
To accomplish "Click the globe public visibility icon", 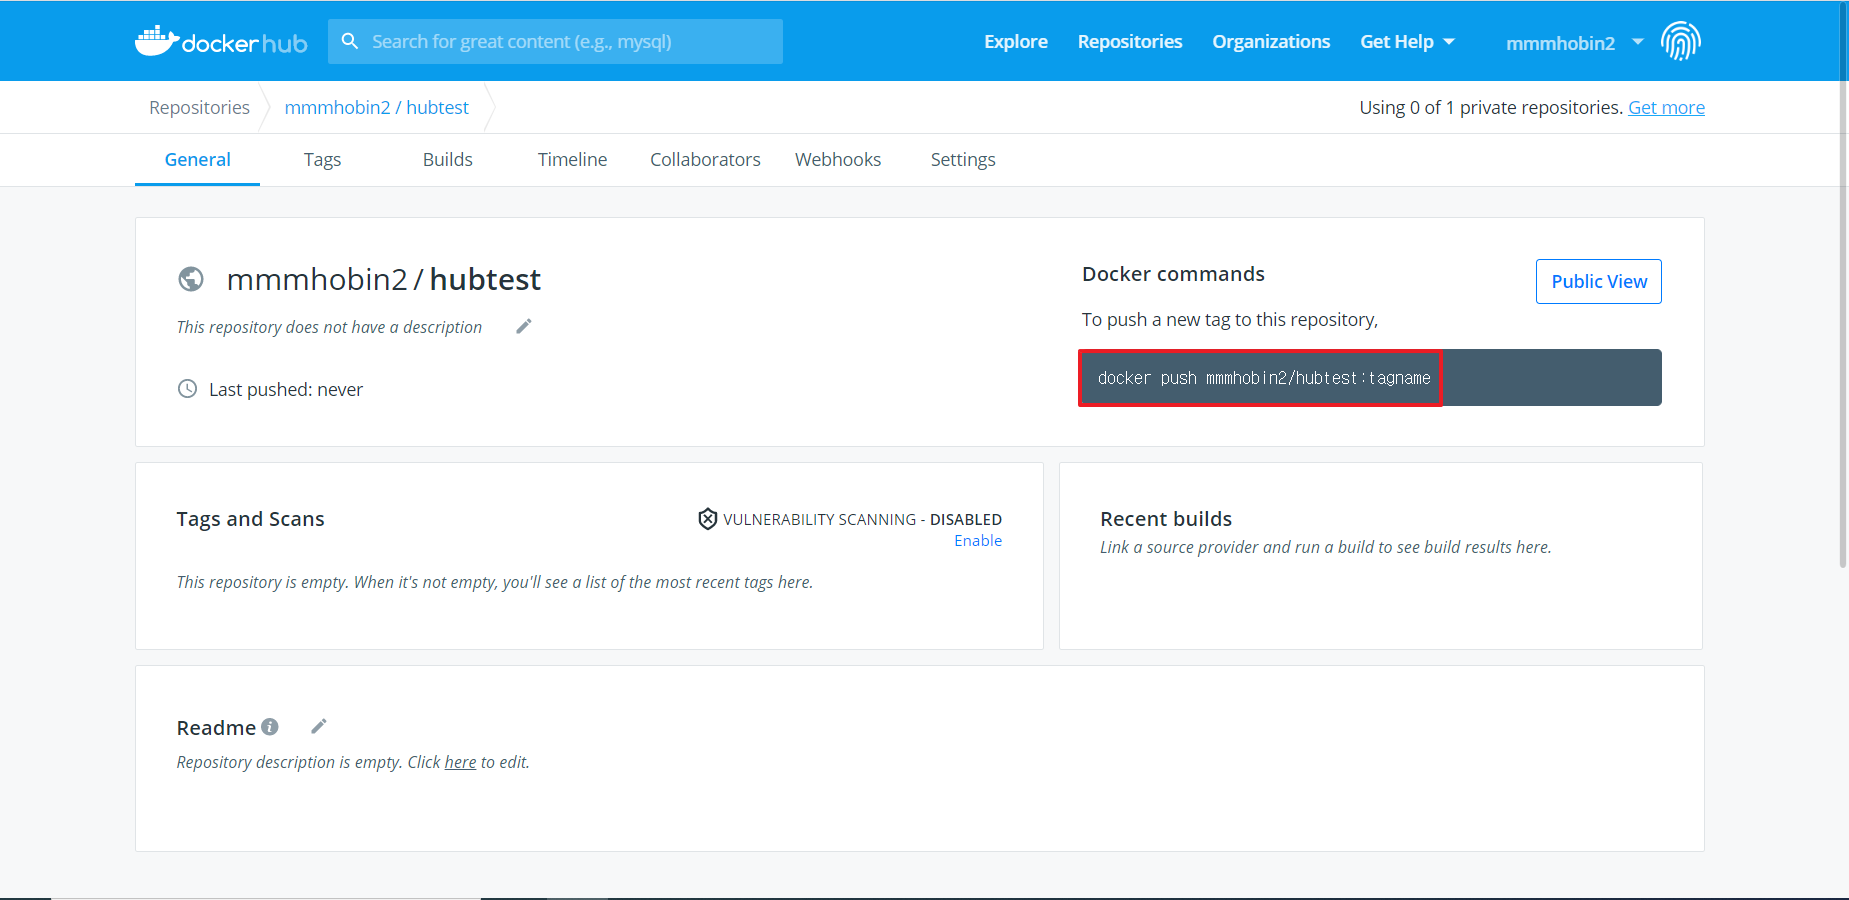I will pos(191,279).
